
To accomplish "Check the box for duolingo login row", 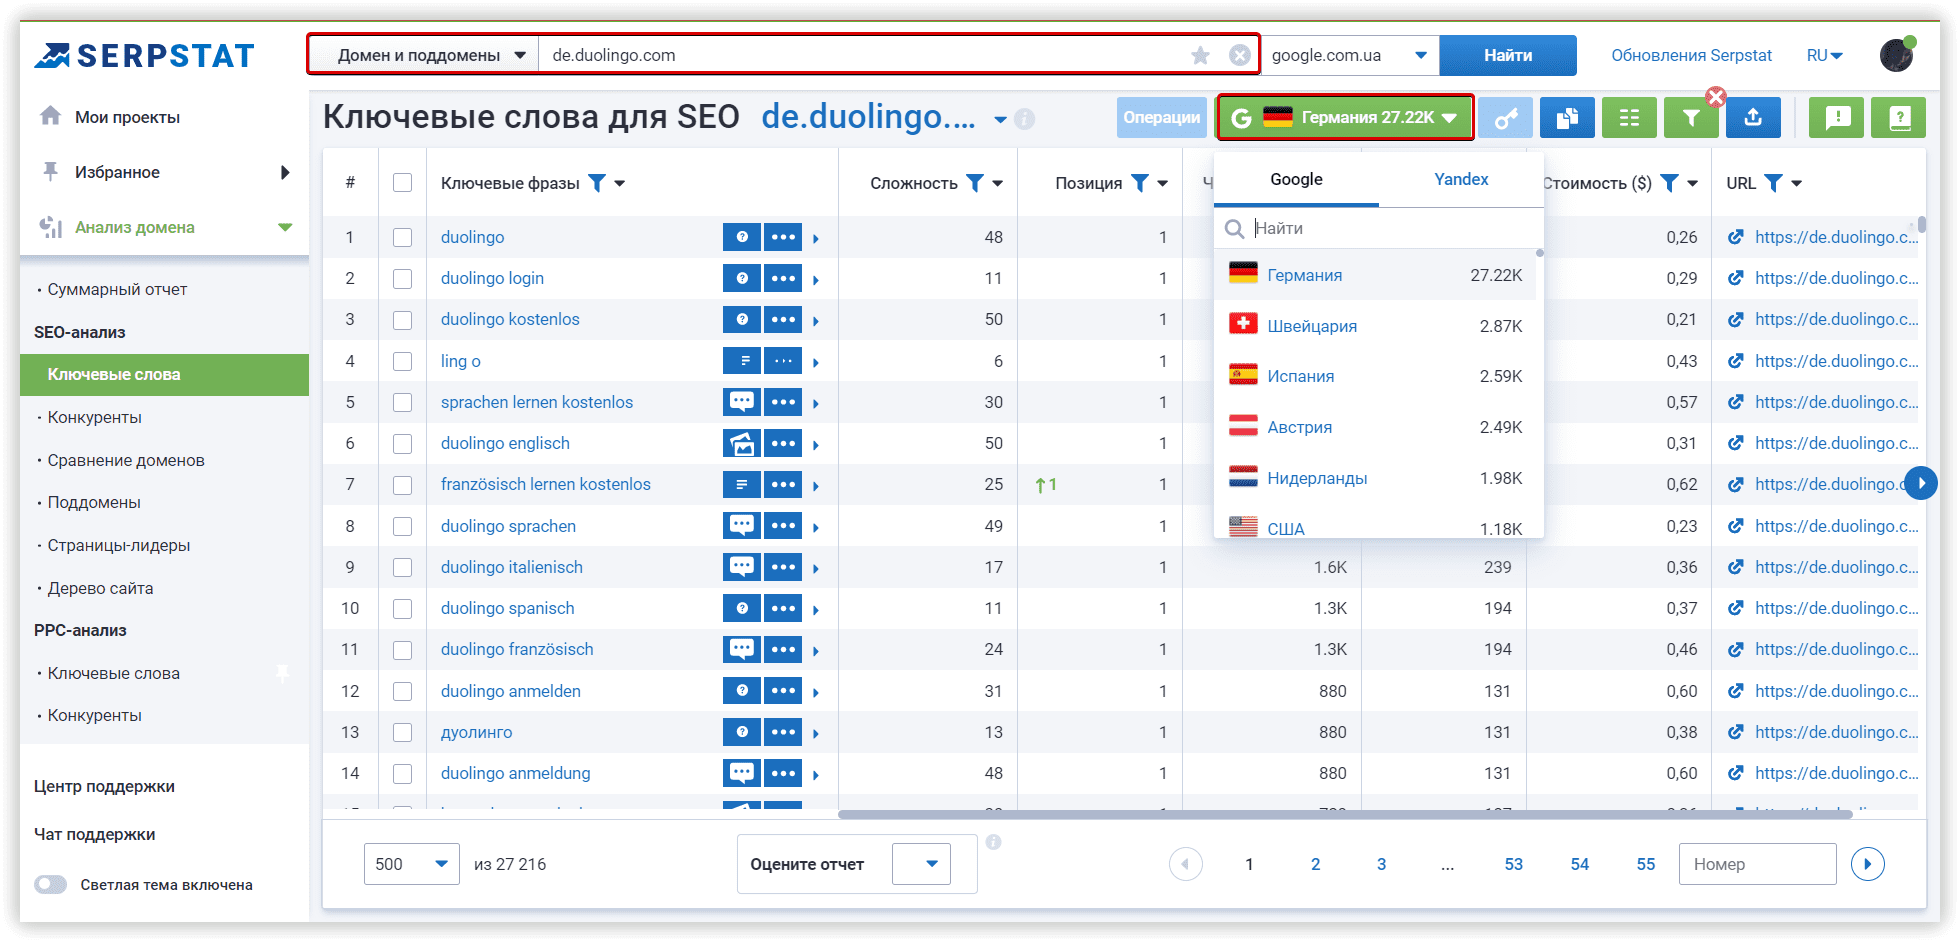I will coord(402,278).
